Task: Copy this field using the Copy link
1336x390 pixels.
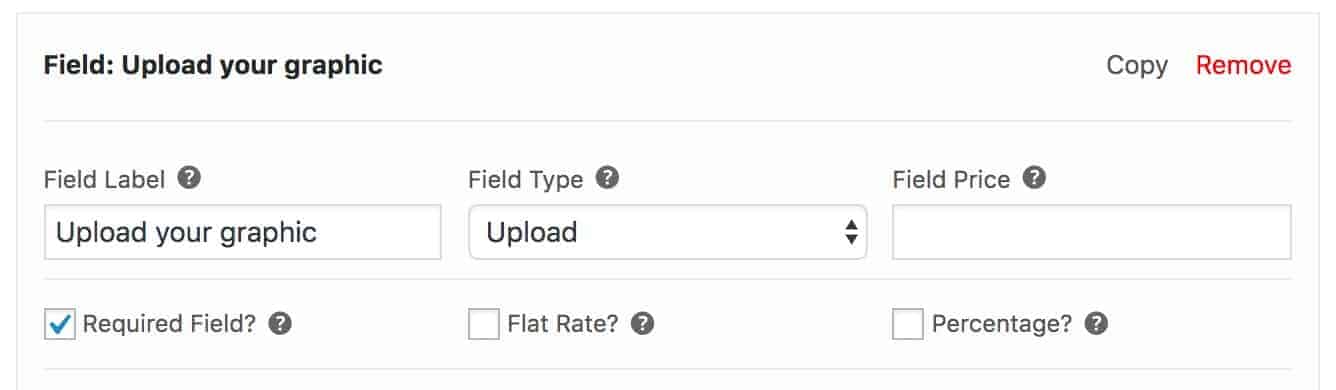Action: (x=1137, y=66)
